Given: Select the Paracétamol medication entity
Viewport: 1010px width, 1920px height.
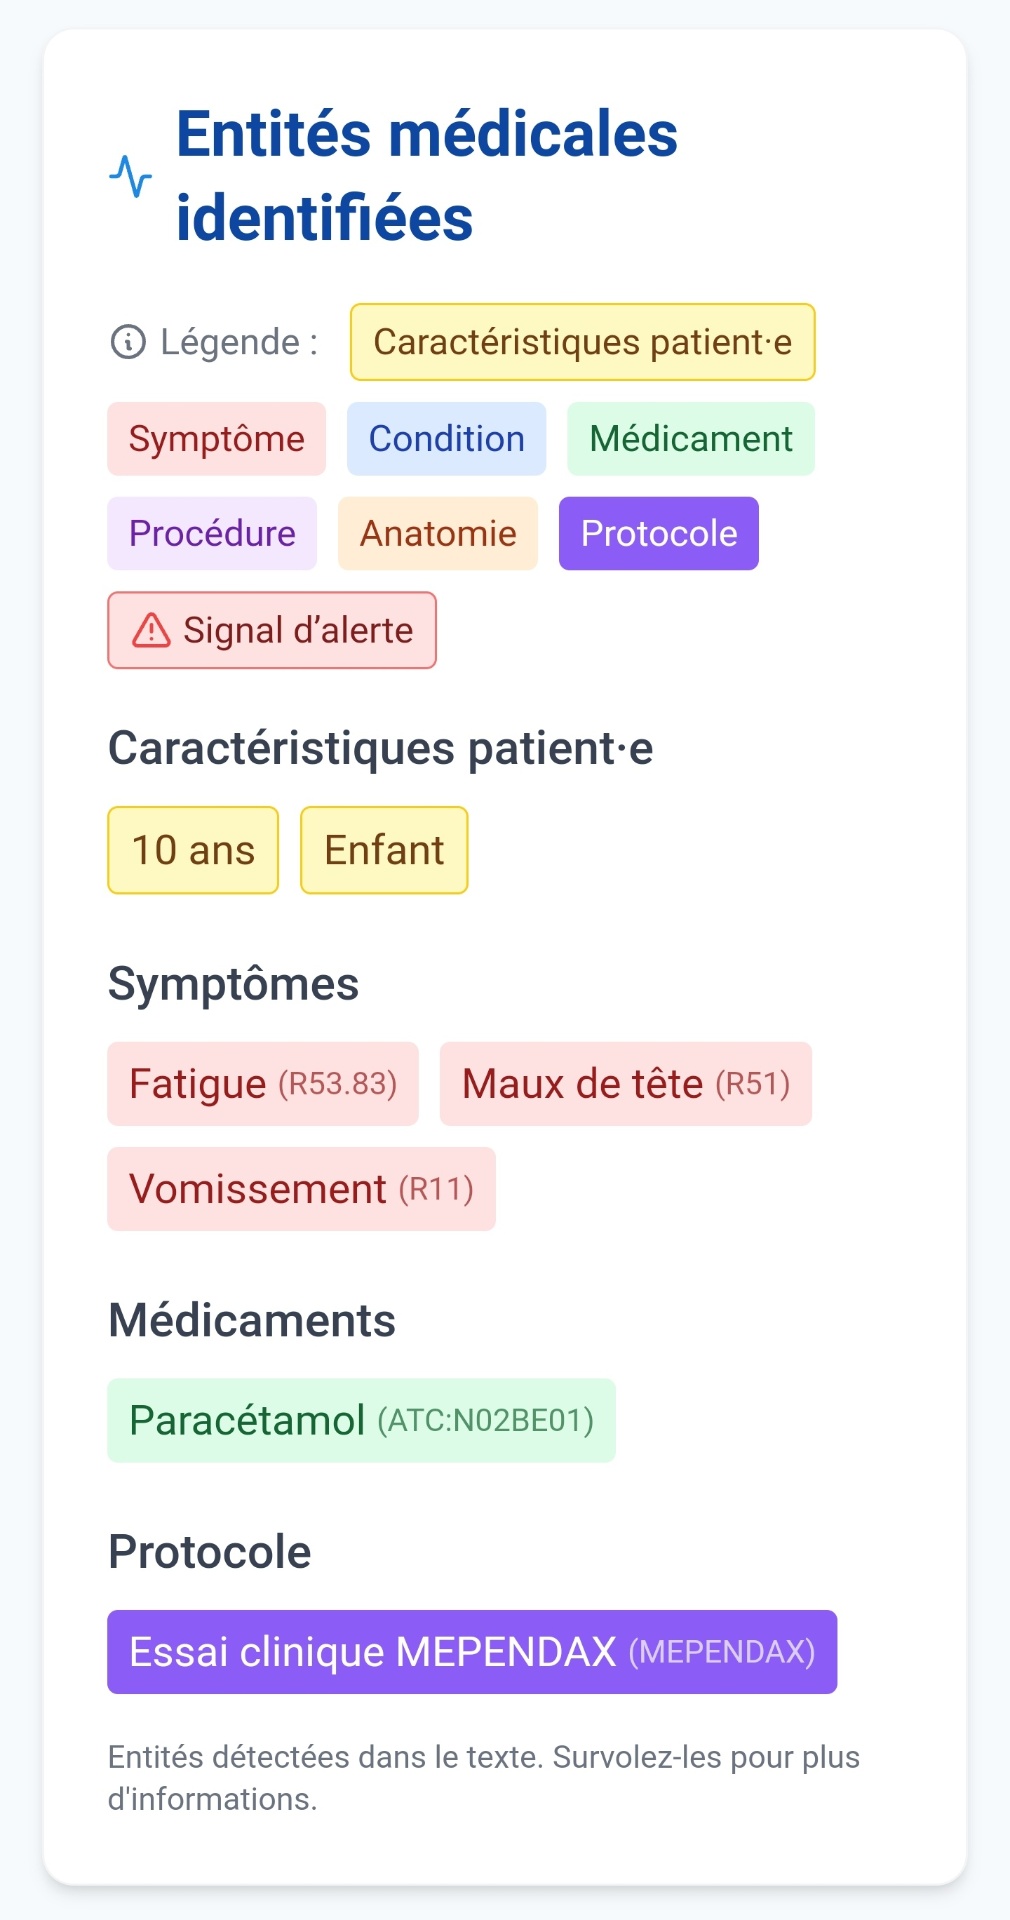Looking at the screenshot, I should pyautogui.click(x=361, y=1420).
